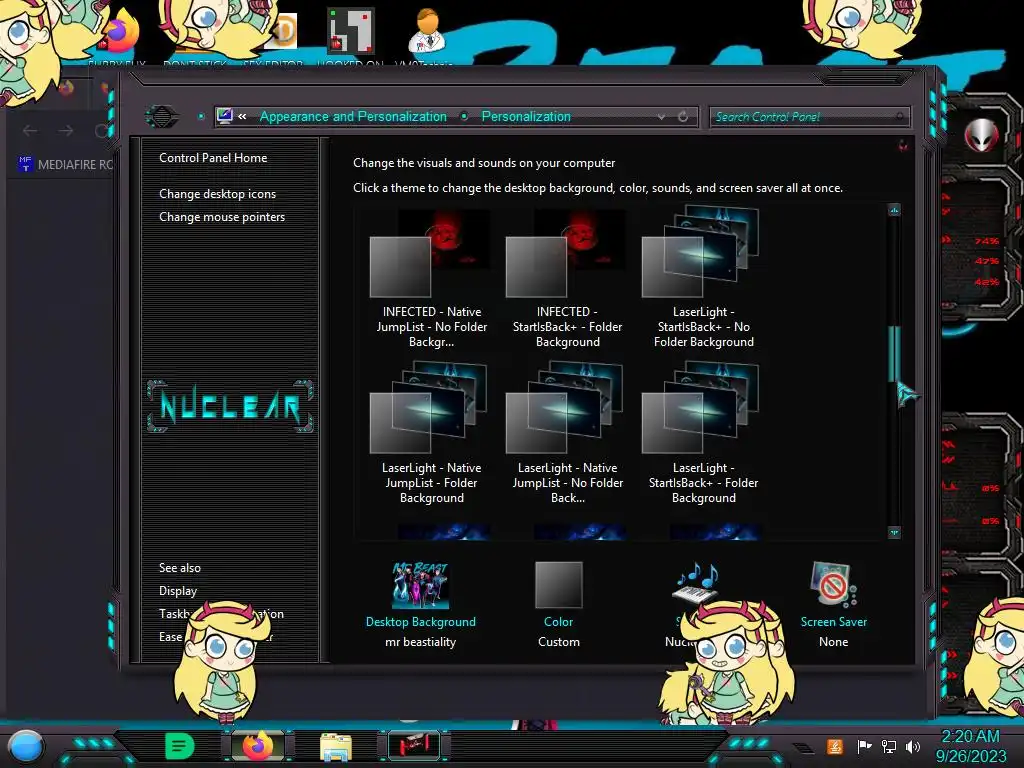Go to Appearance and Personalization breadcrumb
The height and width of the screenshot is (768, 1024).
click(x=353, y=117)
